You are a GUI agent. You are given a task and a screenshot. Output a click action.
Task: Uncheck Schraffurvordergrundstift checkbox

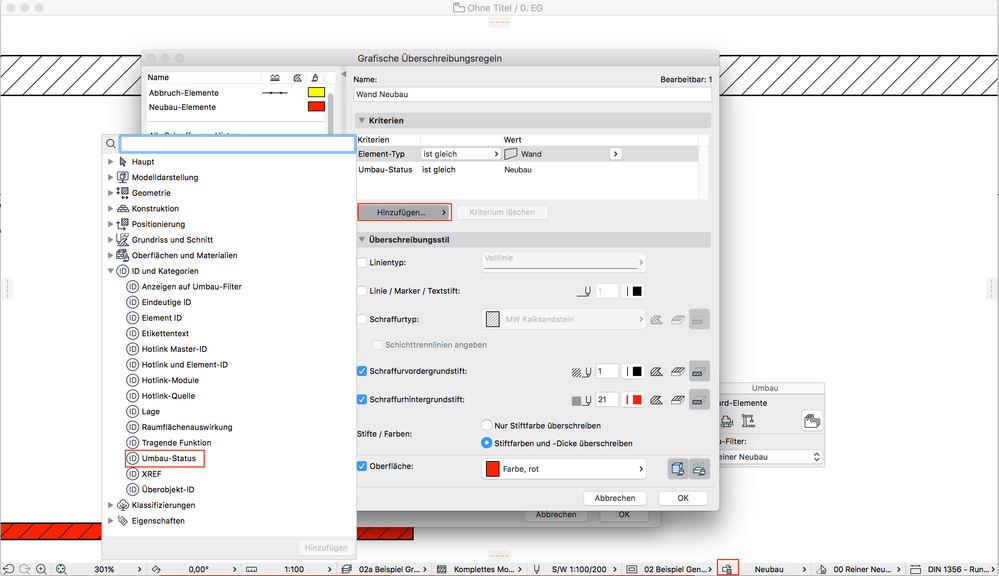(362, 371)
